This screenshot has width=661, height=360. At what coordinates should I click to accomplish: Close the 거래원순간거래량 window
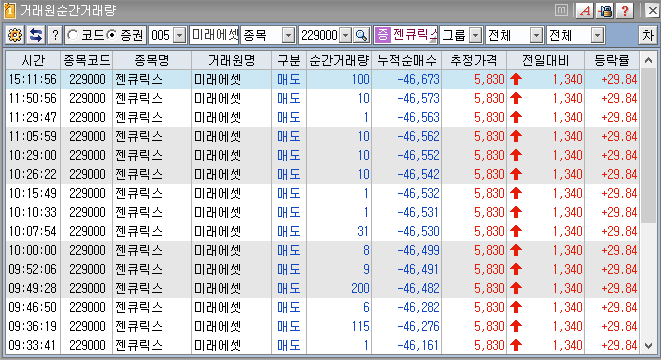pyautogui.click(x=652, y=11)
